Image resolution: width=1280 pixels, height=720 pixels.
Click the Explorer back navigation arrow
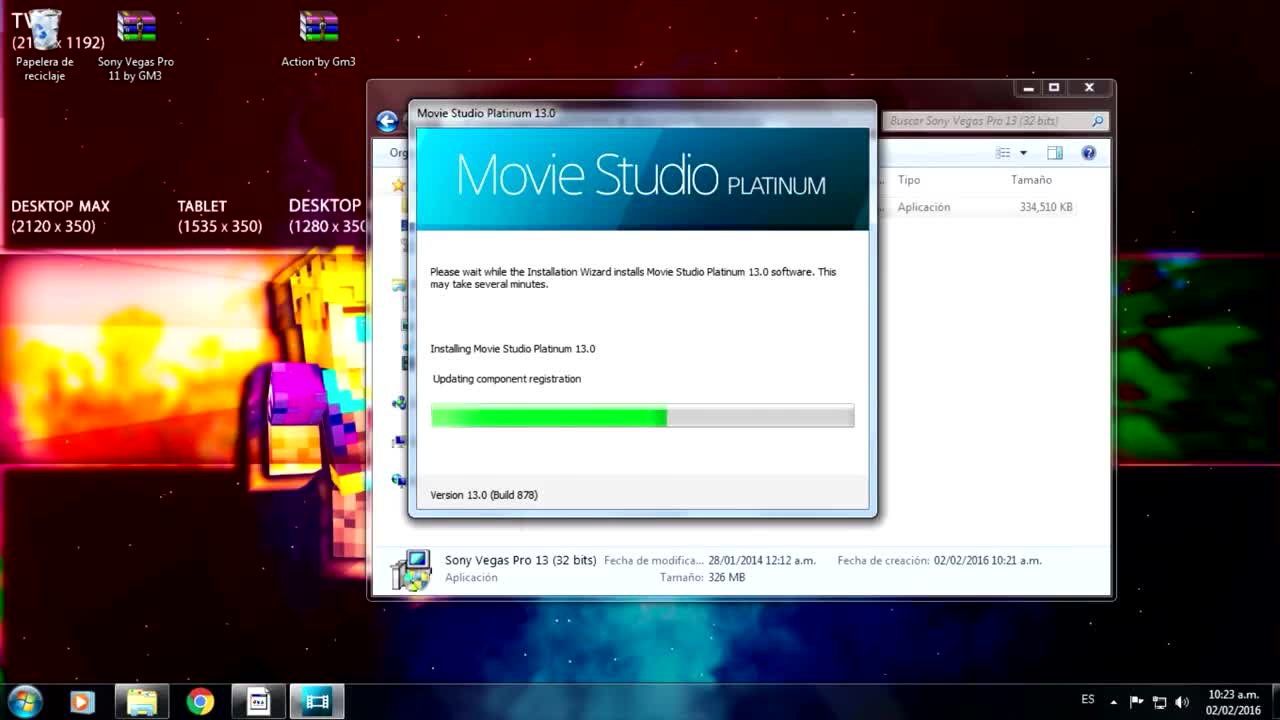(x=387, y=122)
